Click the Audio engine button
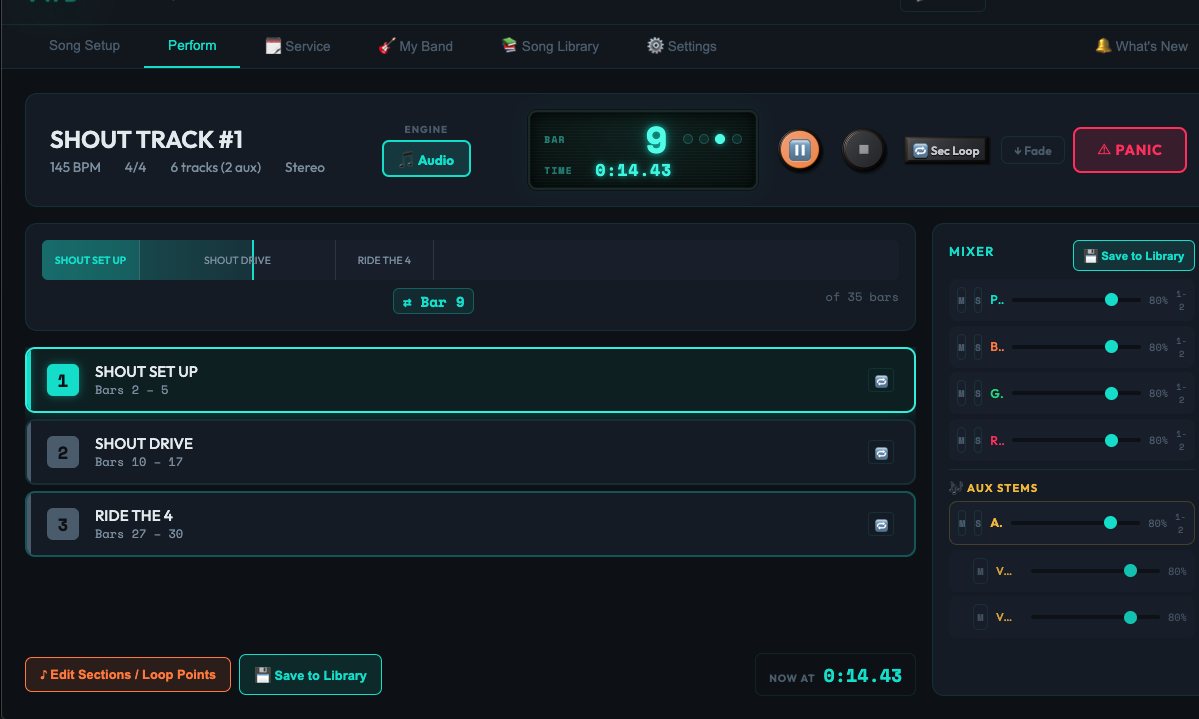The width and height of the screenshot is (1199, 719). click(x=426, y=159)
